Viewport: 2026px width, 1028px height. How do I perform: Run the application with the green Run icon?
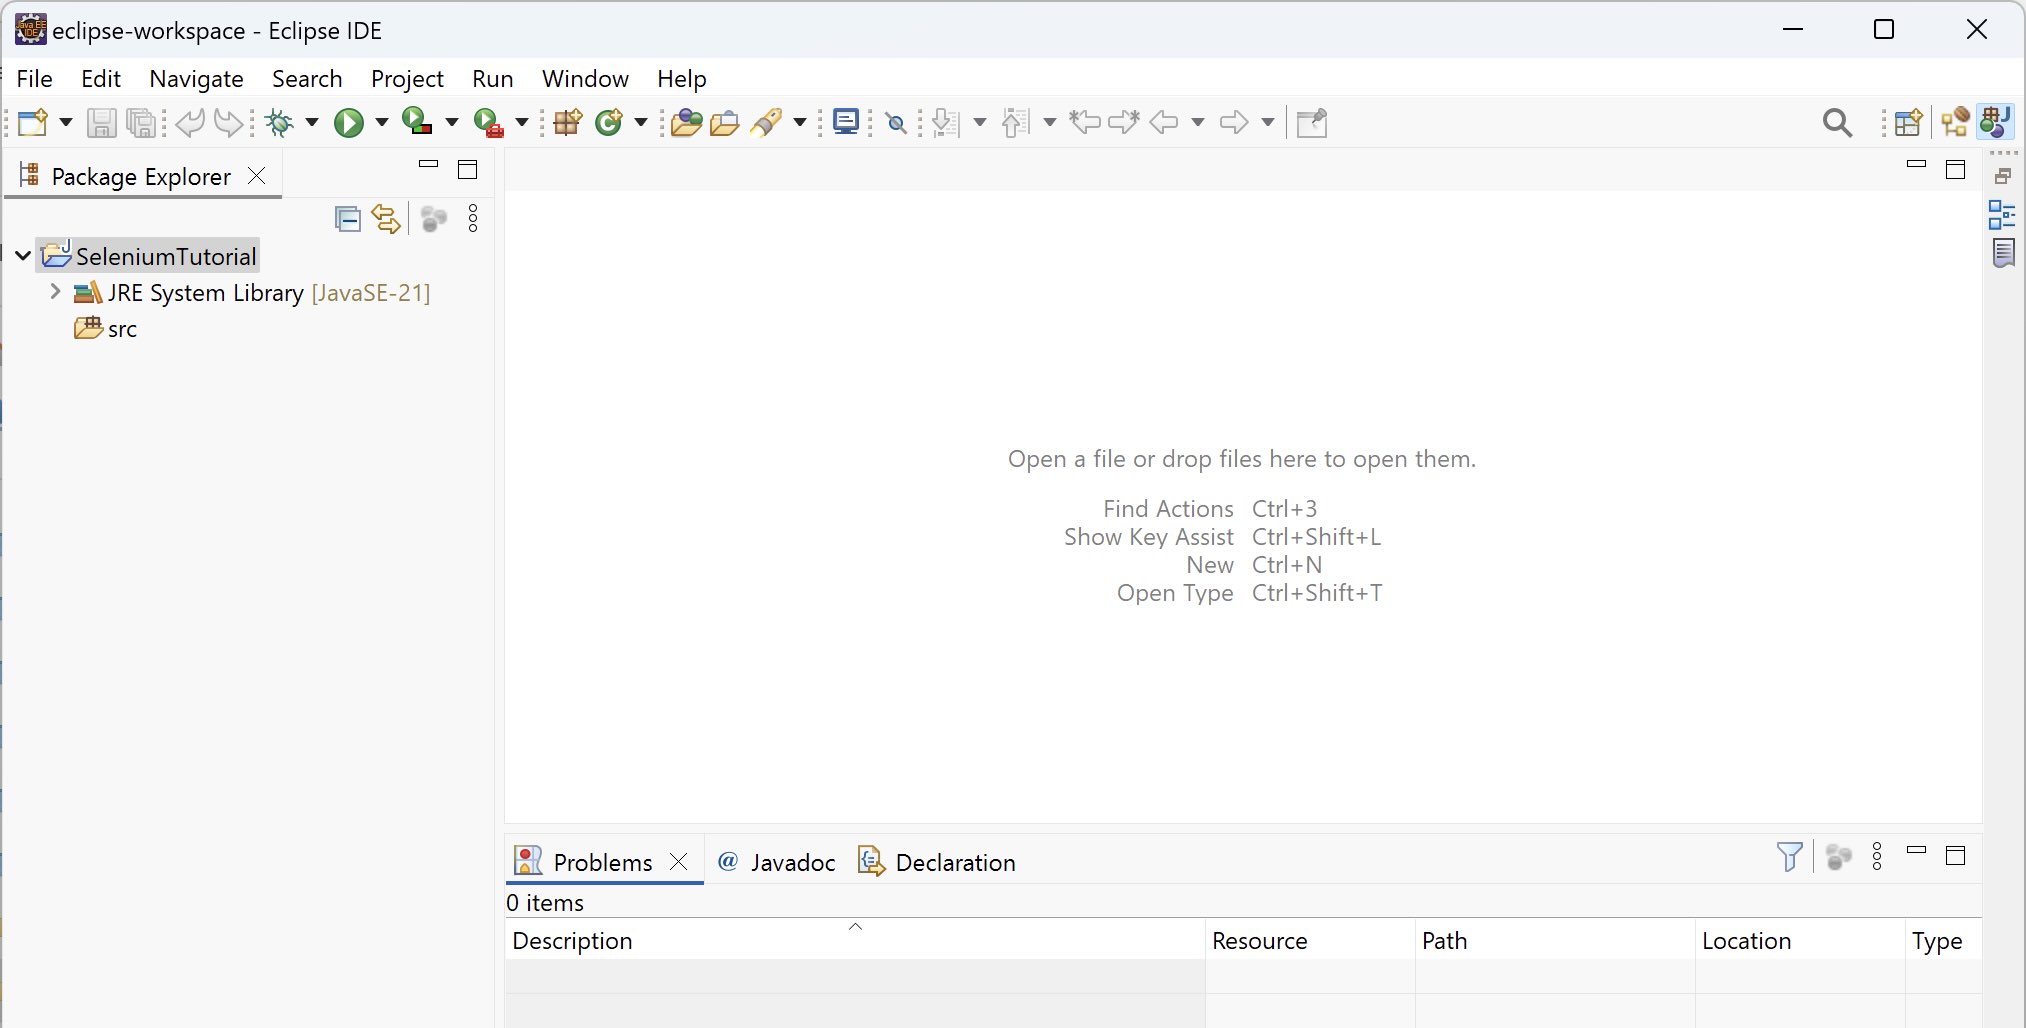point(349,122)
